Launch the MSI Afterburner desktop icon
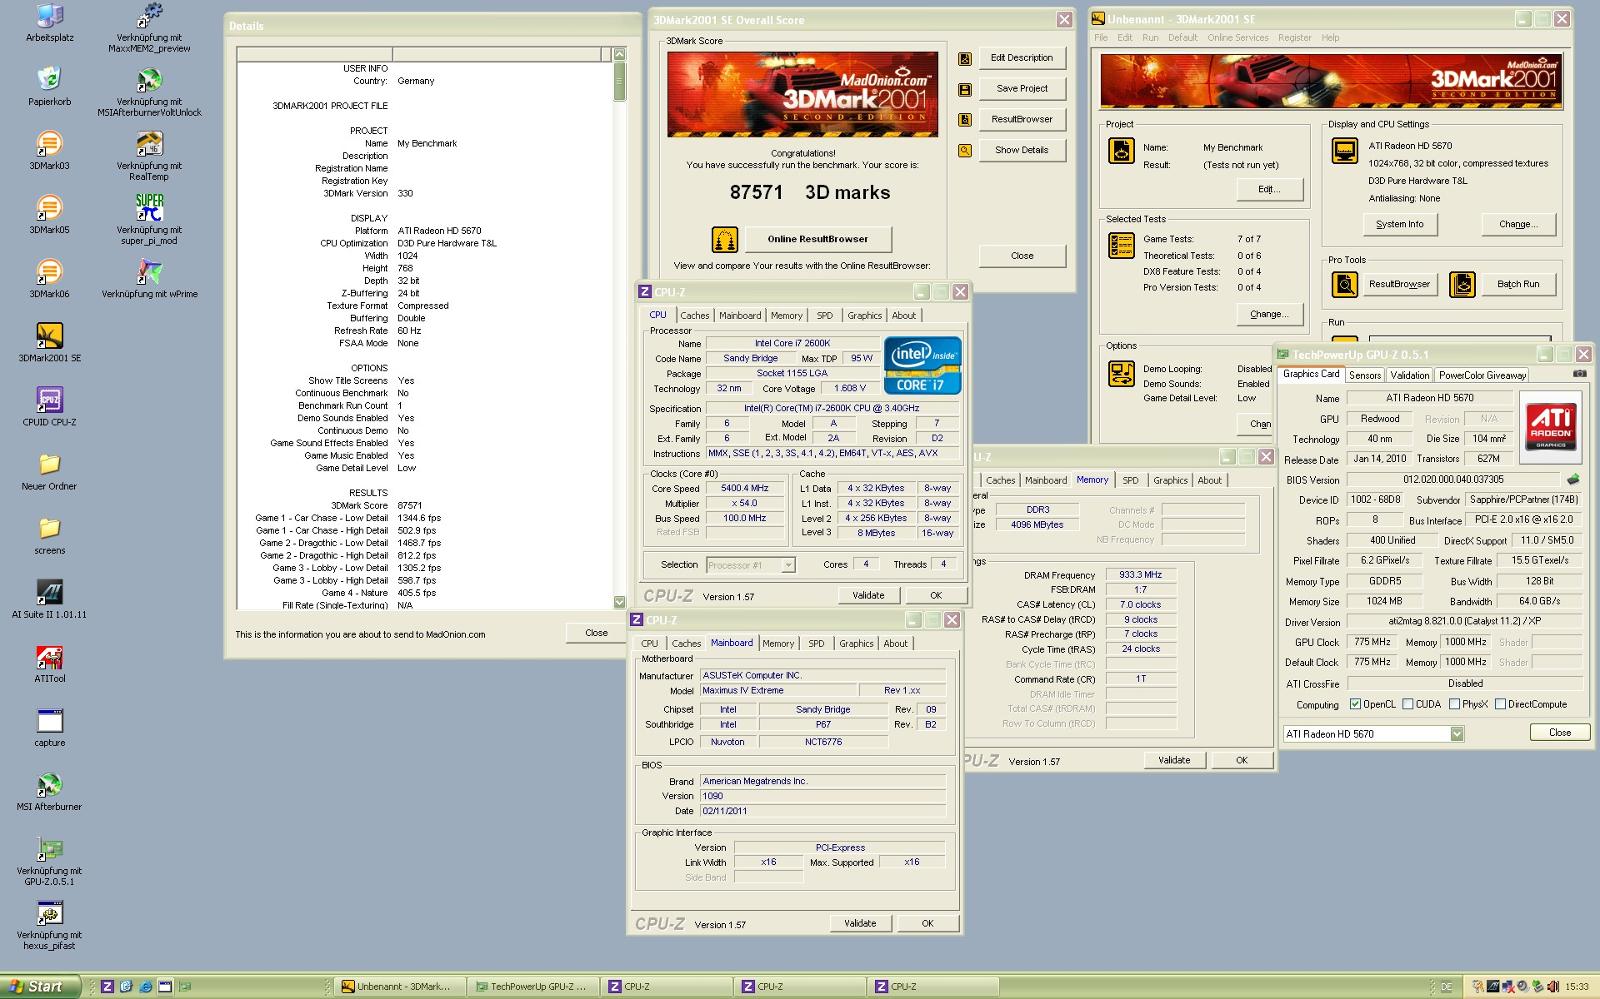Viewport: 1600px width, 999px height. click(x=49, y=785)
